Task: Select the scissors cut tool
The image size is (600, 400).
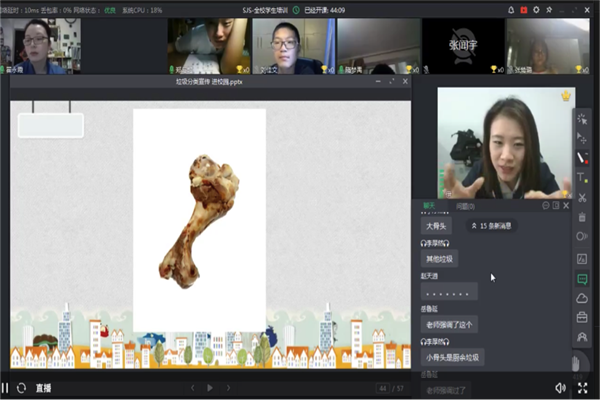Action: pyautogui.click(x=582, y=198)
